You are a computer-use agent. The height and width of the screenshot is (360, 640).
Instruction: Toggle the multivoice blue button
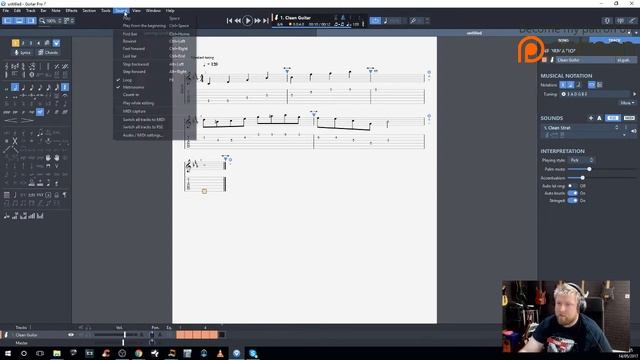click(56, 43)
